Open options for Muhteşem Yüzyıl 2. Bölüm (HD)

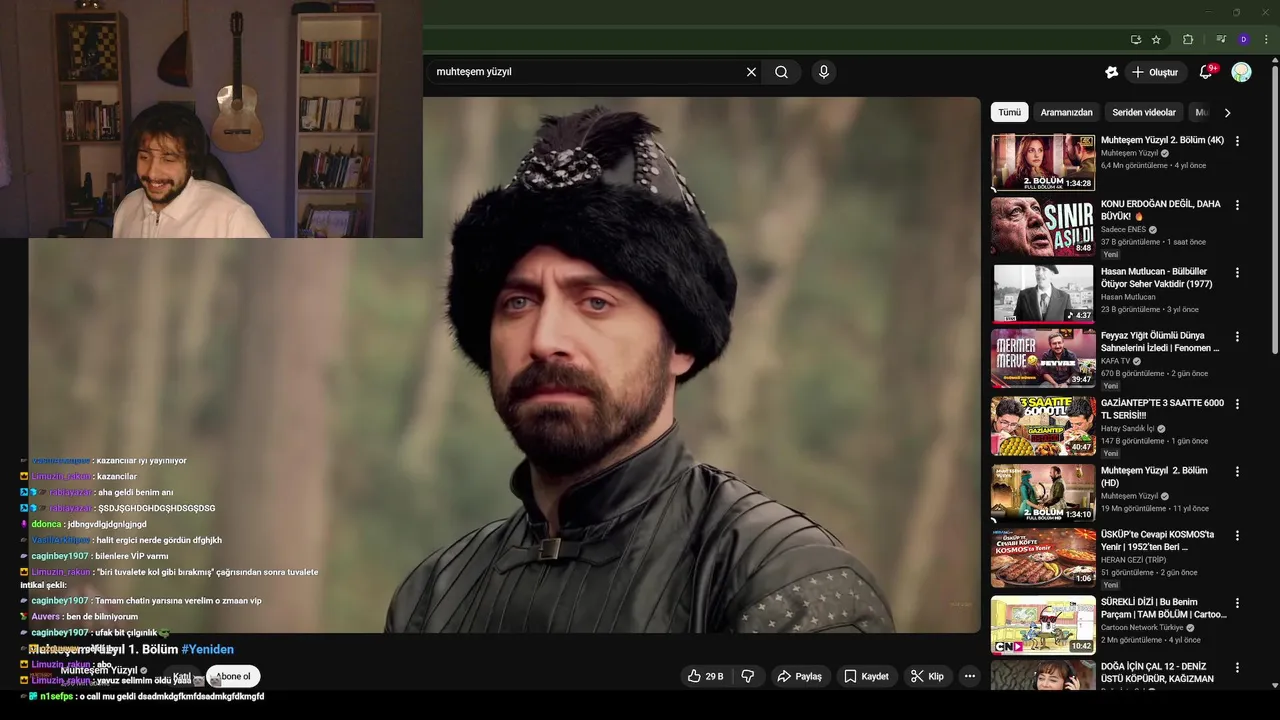(x=1237, y=471)
